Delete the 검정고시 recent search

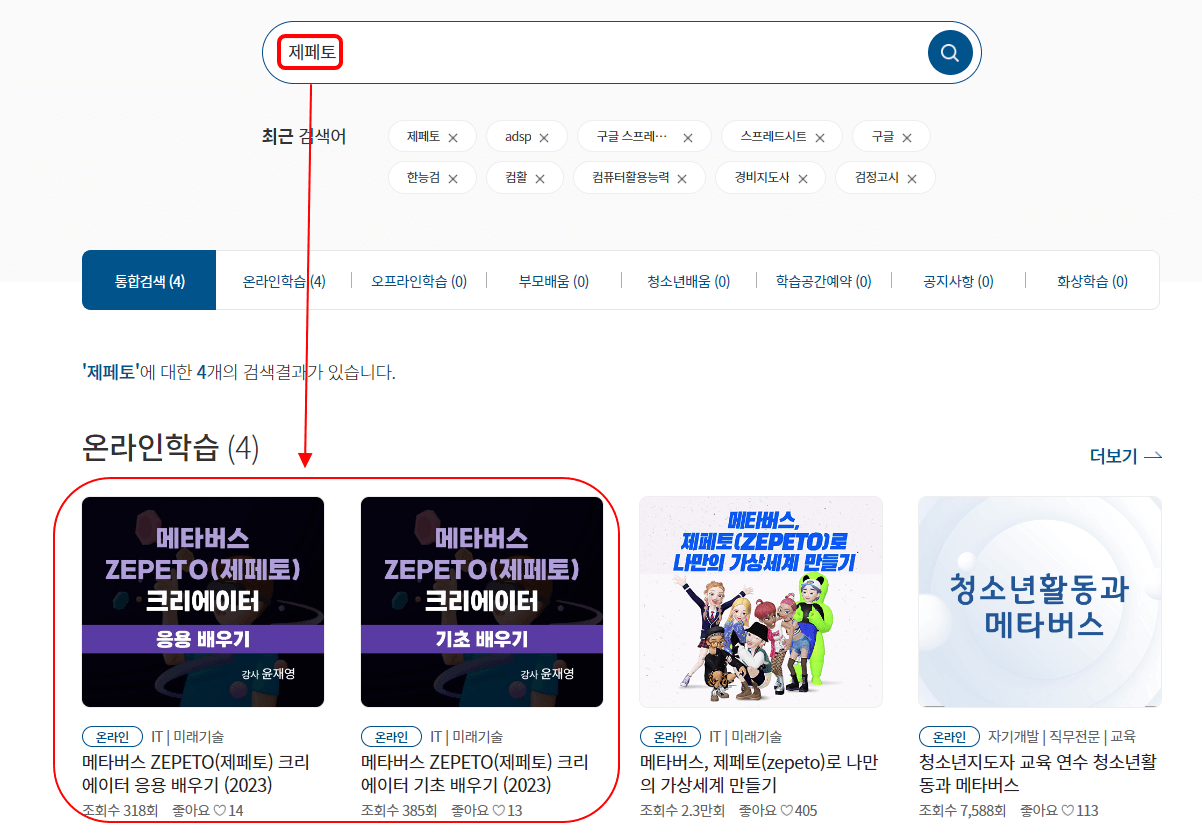coord(912,179)
